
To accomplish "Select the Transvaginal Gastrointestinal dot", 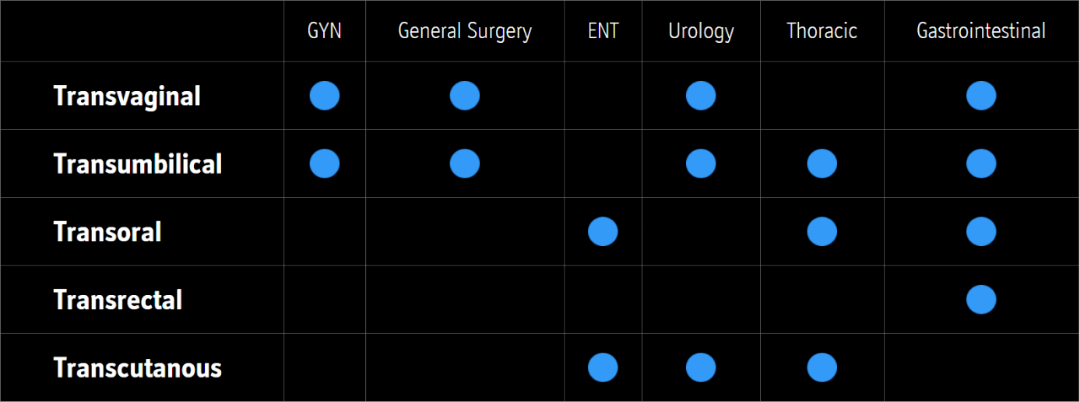I will (x=981, y=96).
